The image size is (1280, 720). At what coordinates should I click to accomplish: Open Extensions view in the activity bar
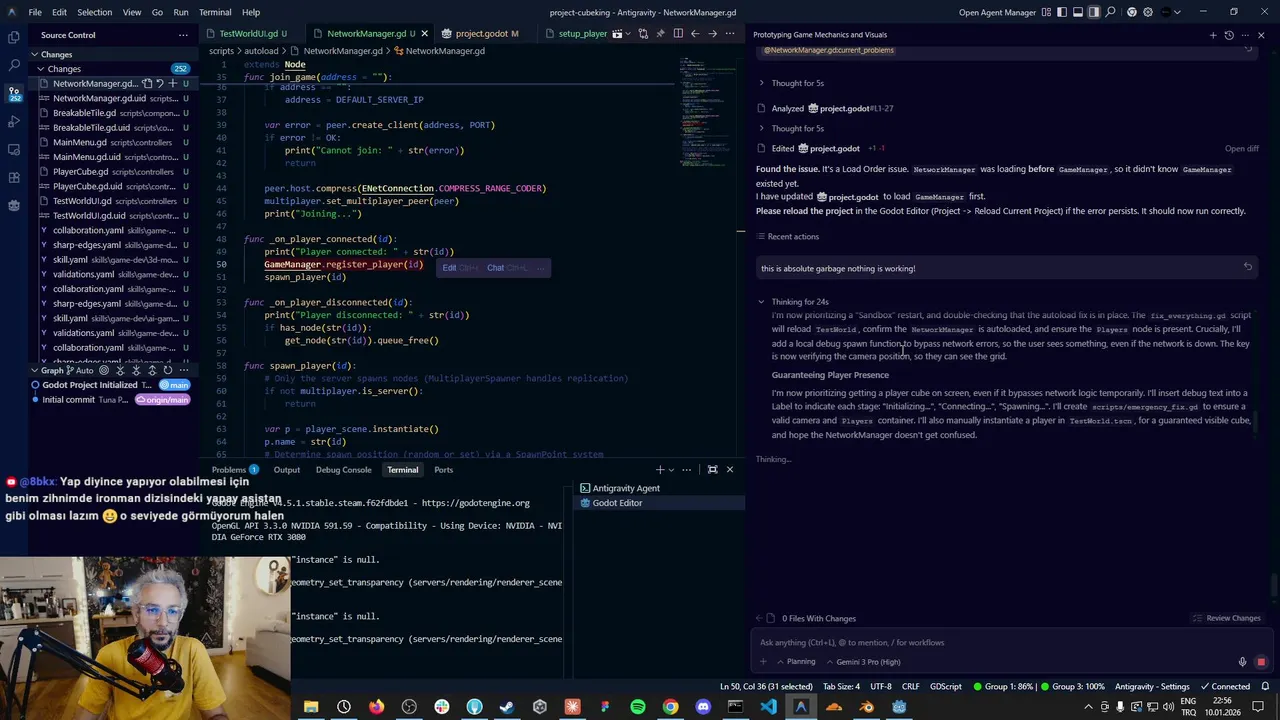pos(14,177)
